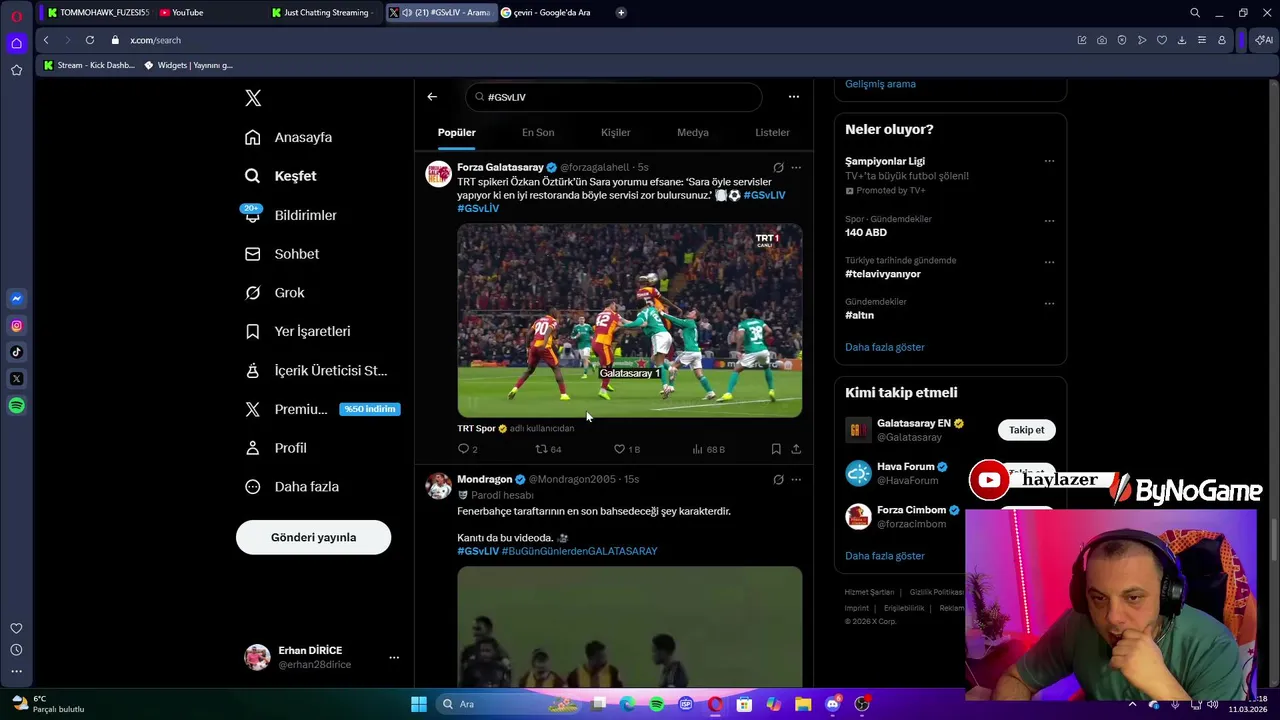Open Messenger in Opera sidebar

coord(16,299)
